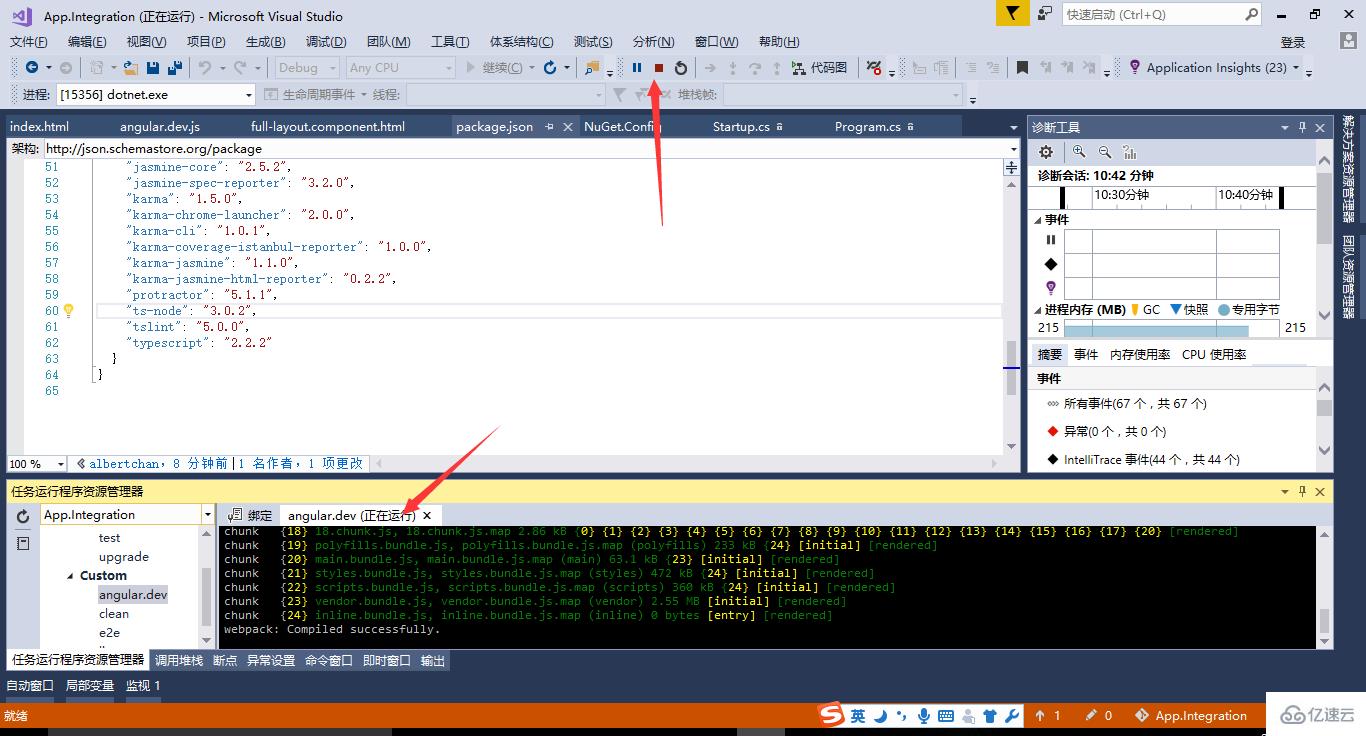The image size is (1366, 736).
Task: Switch to the Startup.cs tab
Action: point(741,127)
